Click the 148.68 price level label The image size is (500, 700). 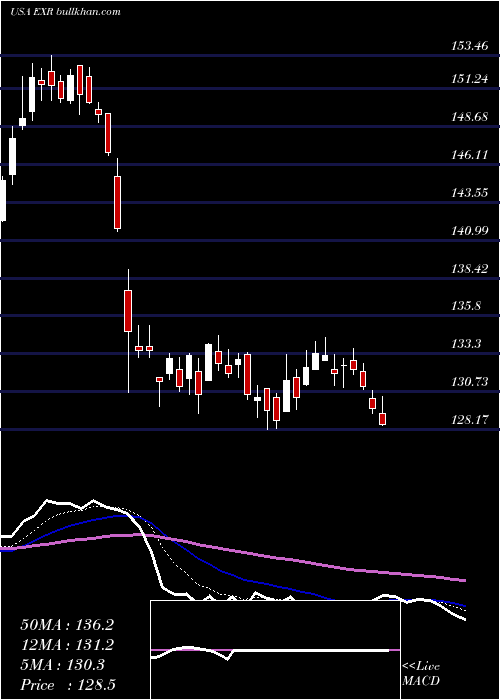pyautogui.click(x=470, y=117)
